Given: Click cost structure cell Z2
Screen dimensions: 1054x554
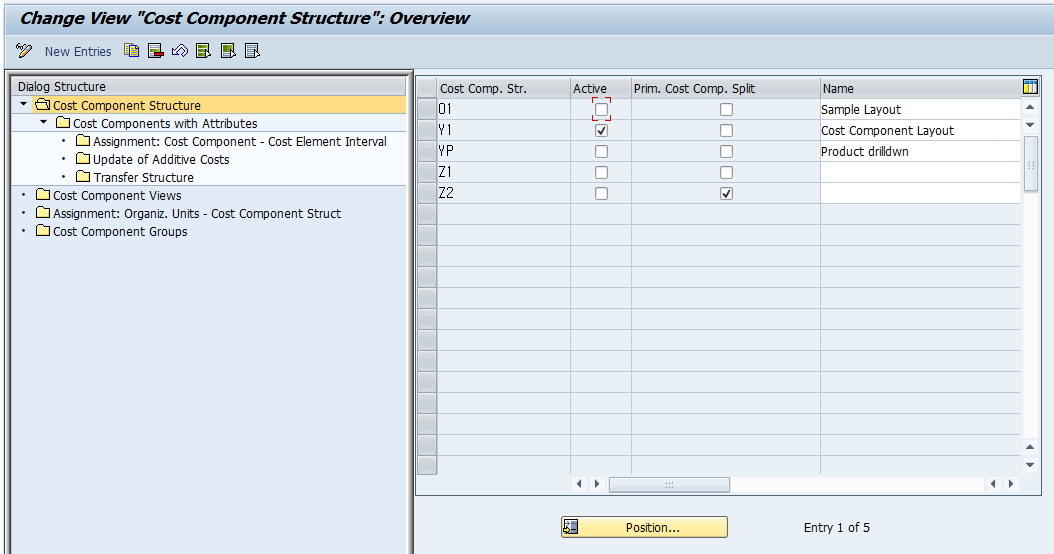Looking at the screenshot, I should click(x=503, y=194).
